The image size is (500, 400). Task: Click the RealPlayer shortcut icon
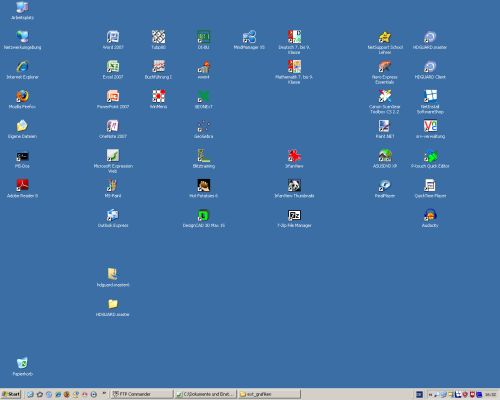tap(385, 185)
